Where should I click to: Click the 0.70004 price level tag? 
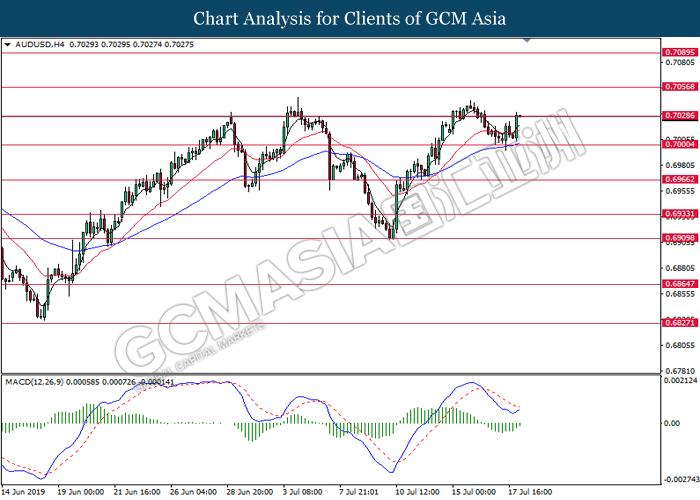[679, 145]
